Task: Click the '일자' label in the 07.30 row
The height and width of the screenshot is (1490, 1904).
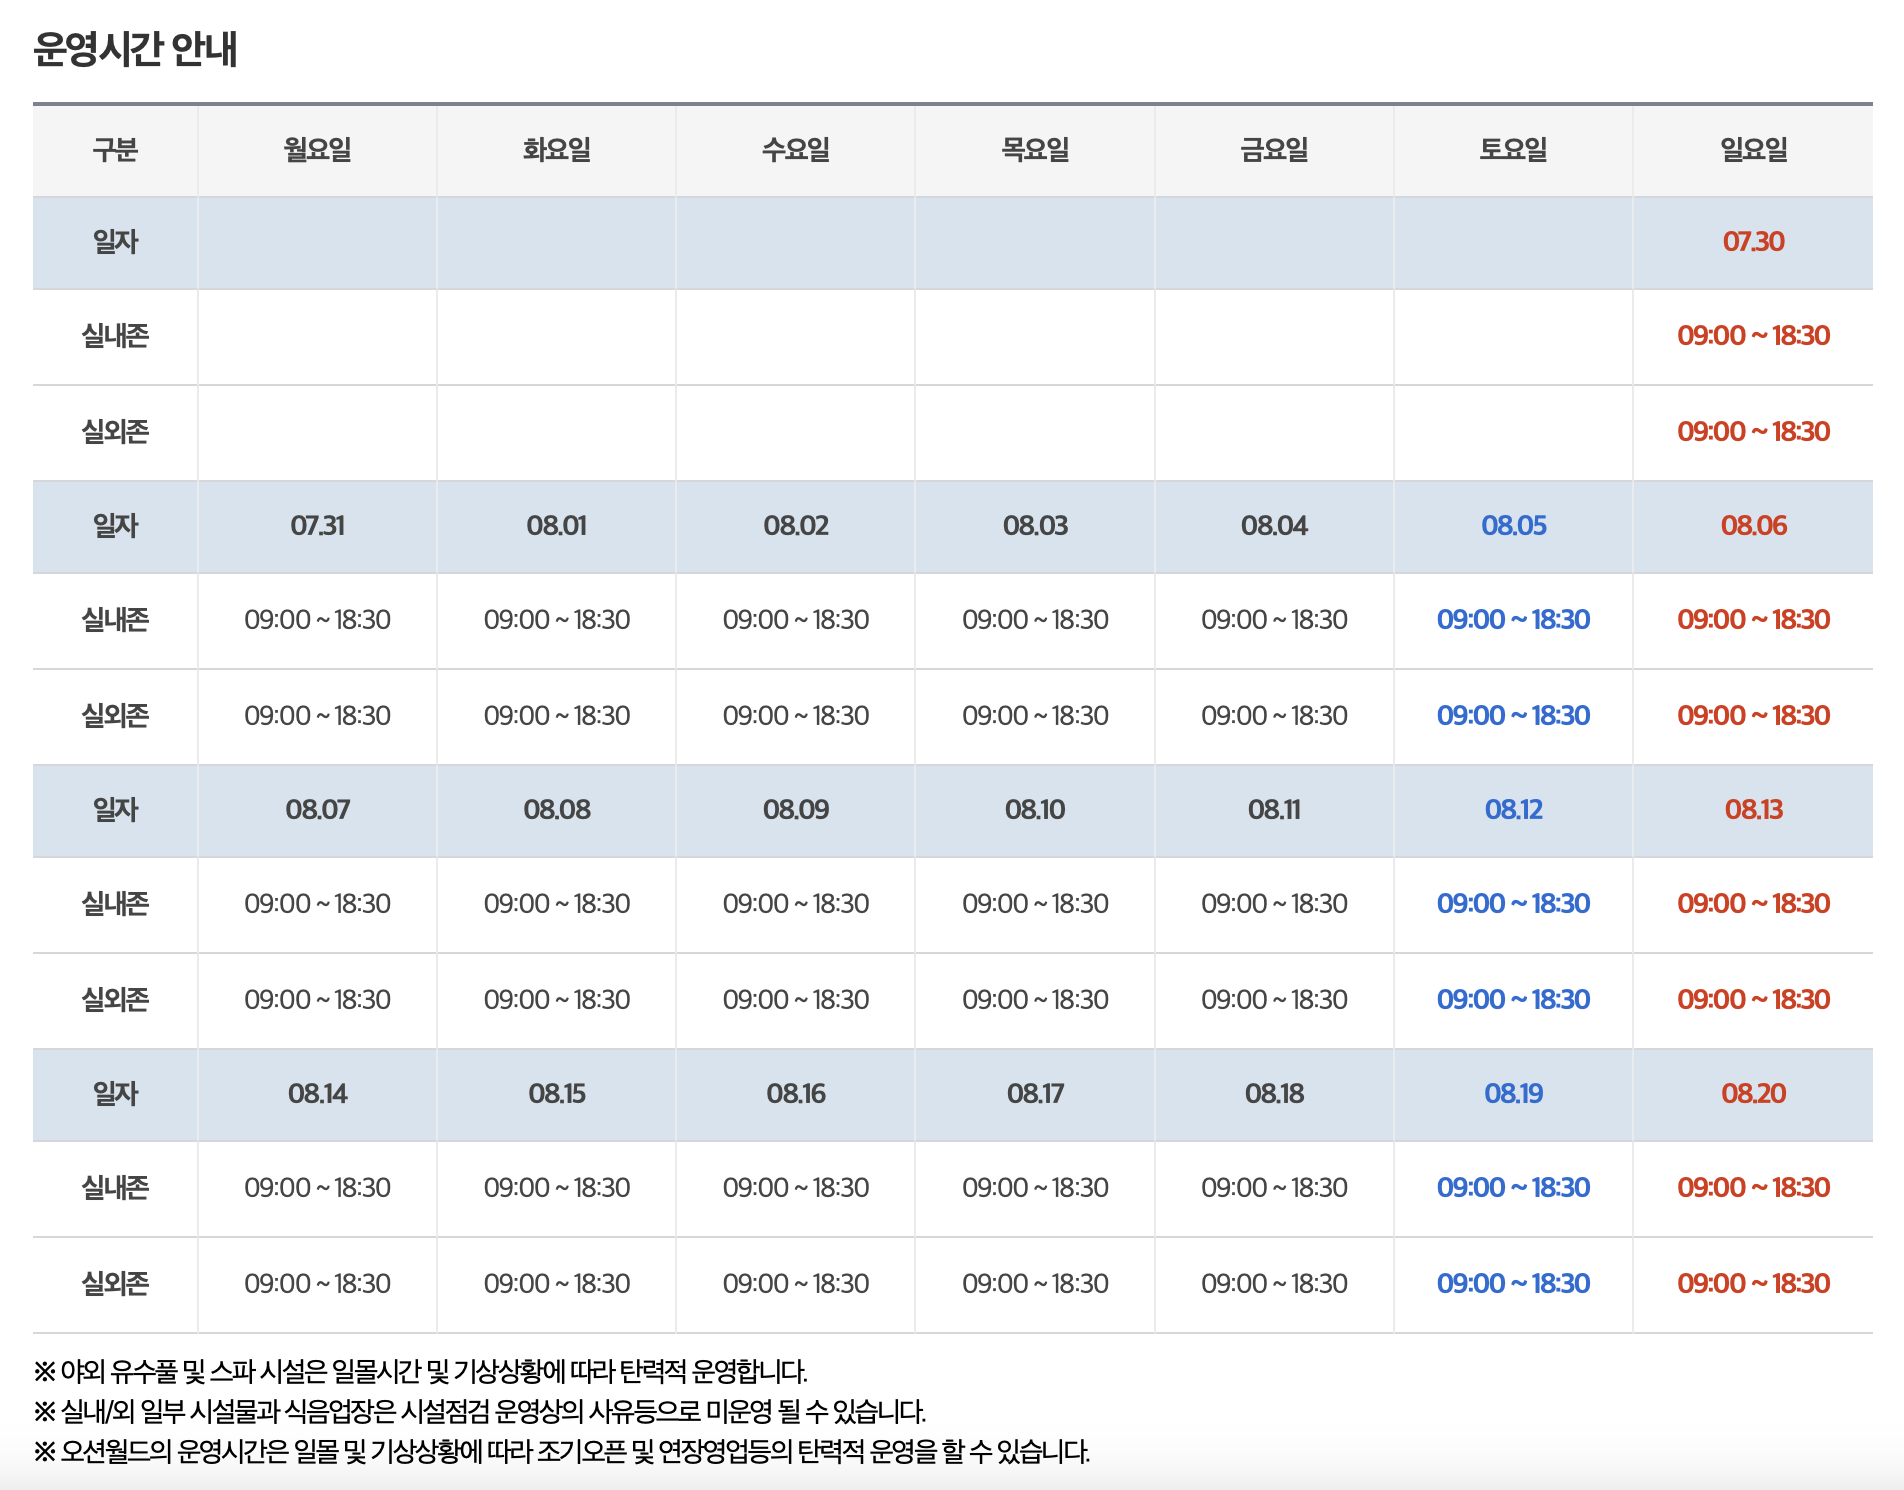Action: tap(115, 242)
